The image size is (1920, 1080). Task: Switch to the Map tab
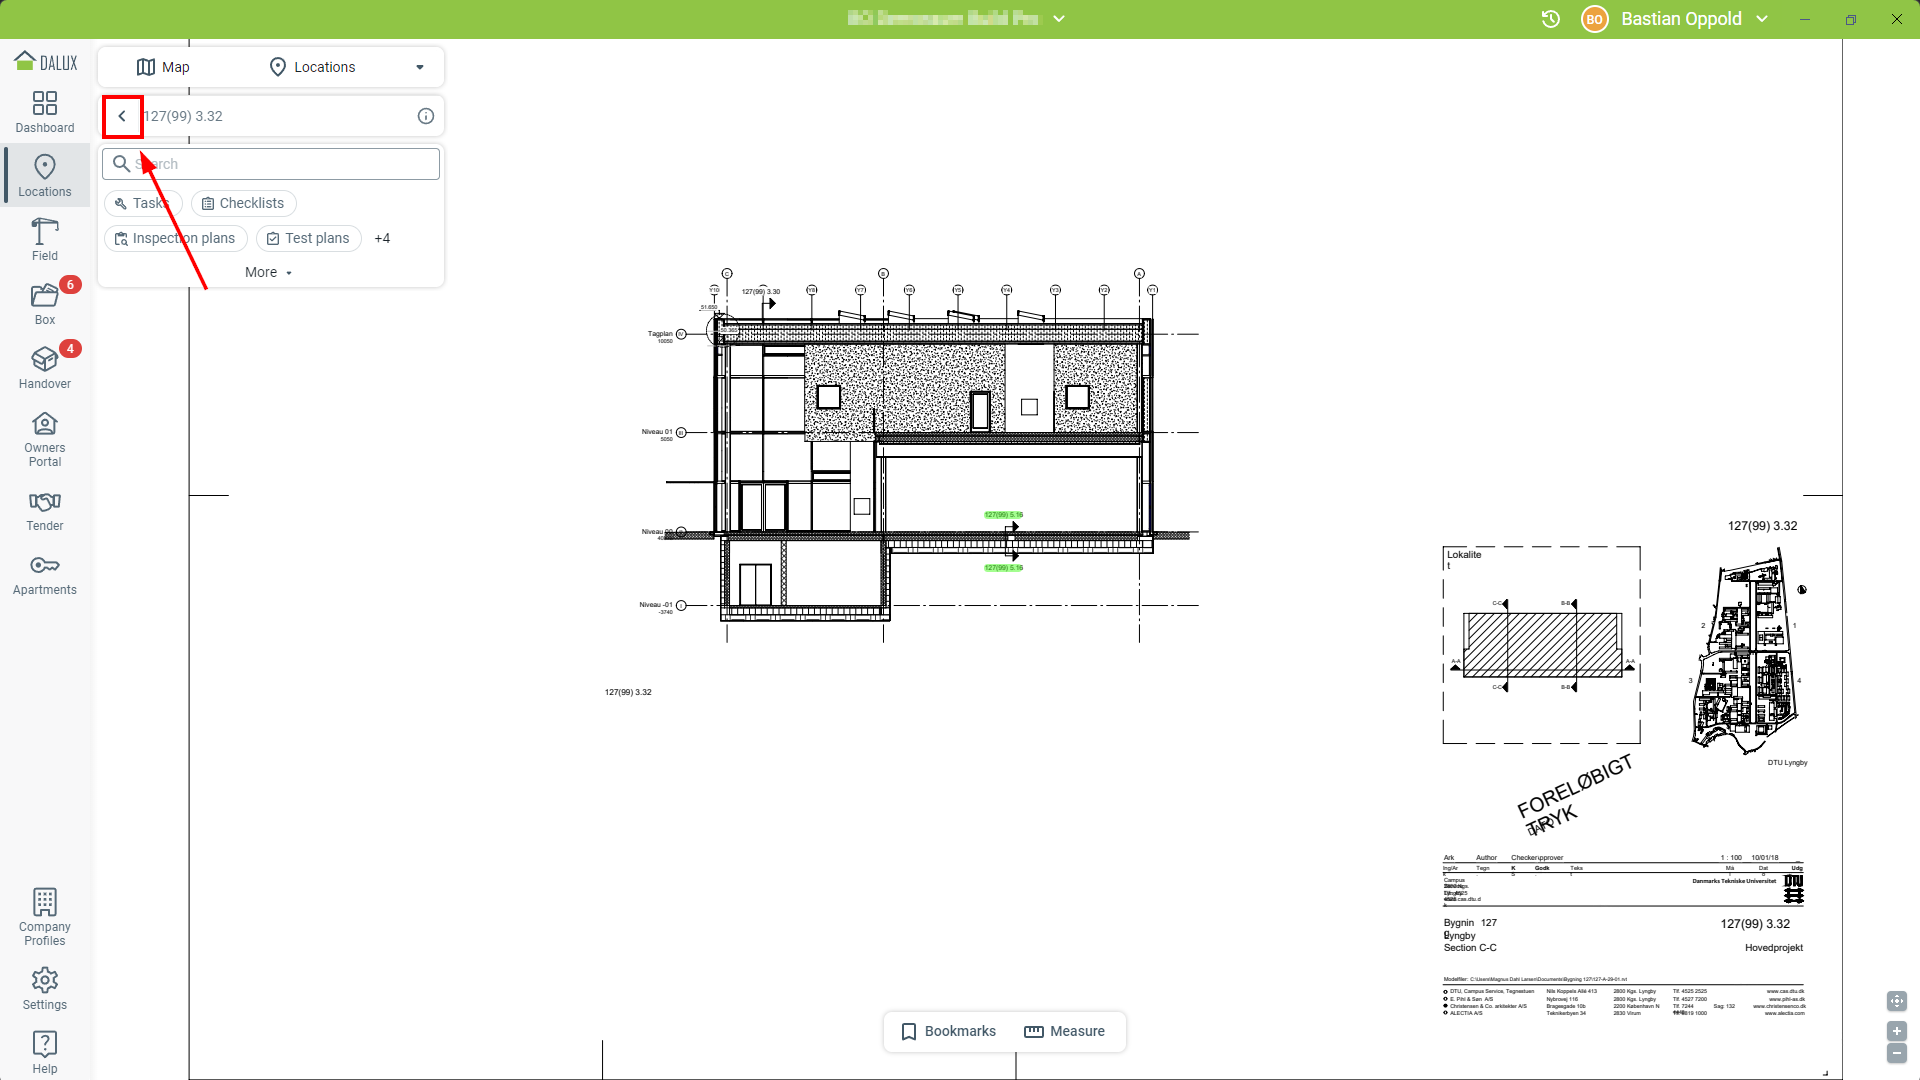click(163, 67)
